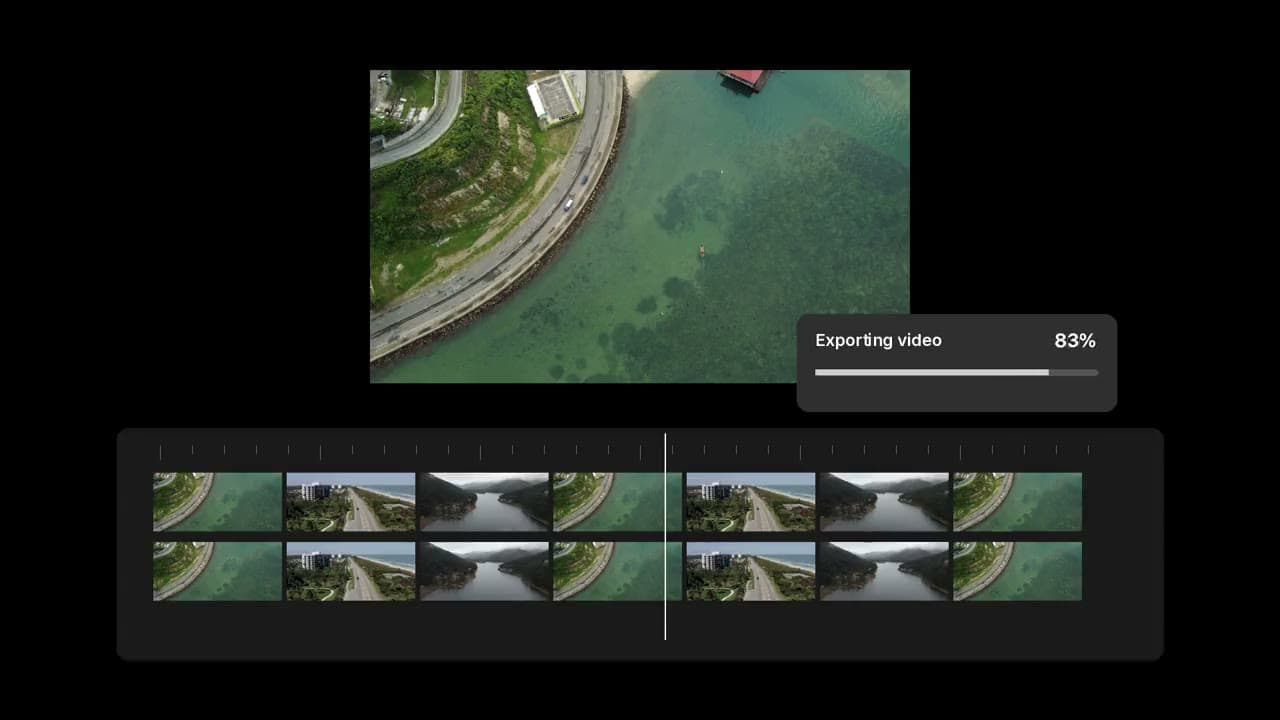Select last coastal road clip in top track
The image size is (1280, 720).
tap(1017, 502)
